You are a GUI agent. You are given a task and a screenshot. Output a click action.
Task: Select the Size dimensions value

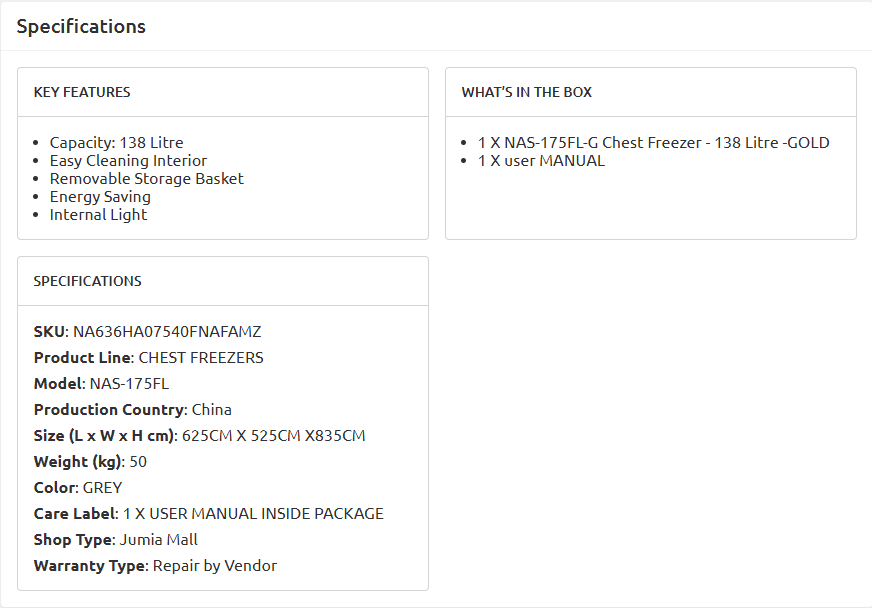(274, 436)
